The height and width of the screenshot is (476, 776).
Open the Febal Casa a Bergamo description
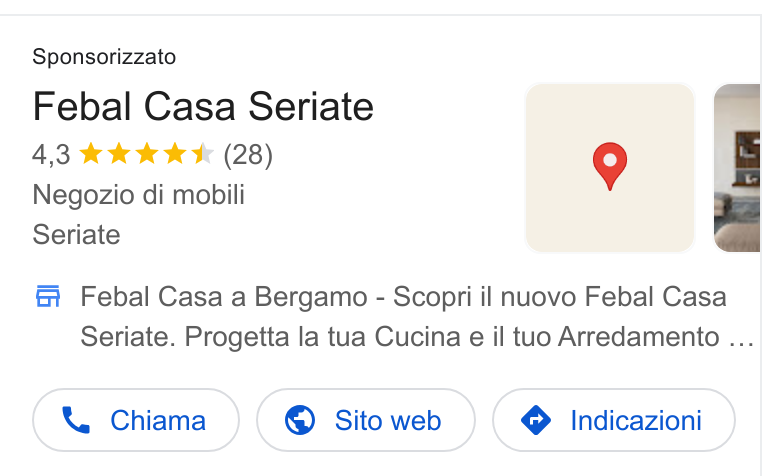click(417, 317)
